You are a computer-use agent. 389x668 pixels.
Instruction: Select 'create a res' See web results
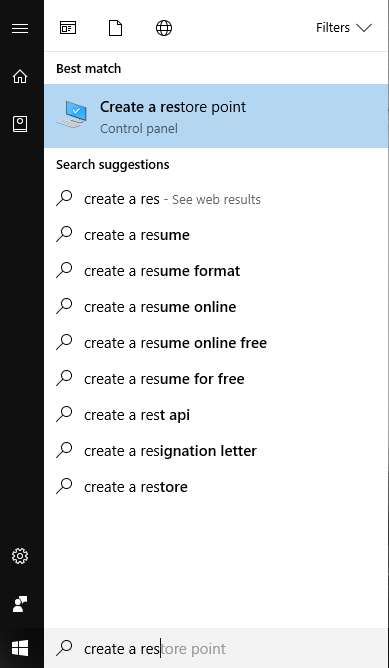coord(216,199)
